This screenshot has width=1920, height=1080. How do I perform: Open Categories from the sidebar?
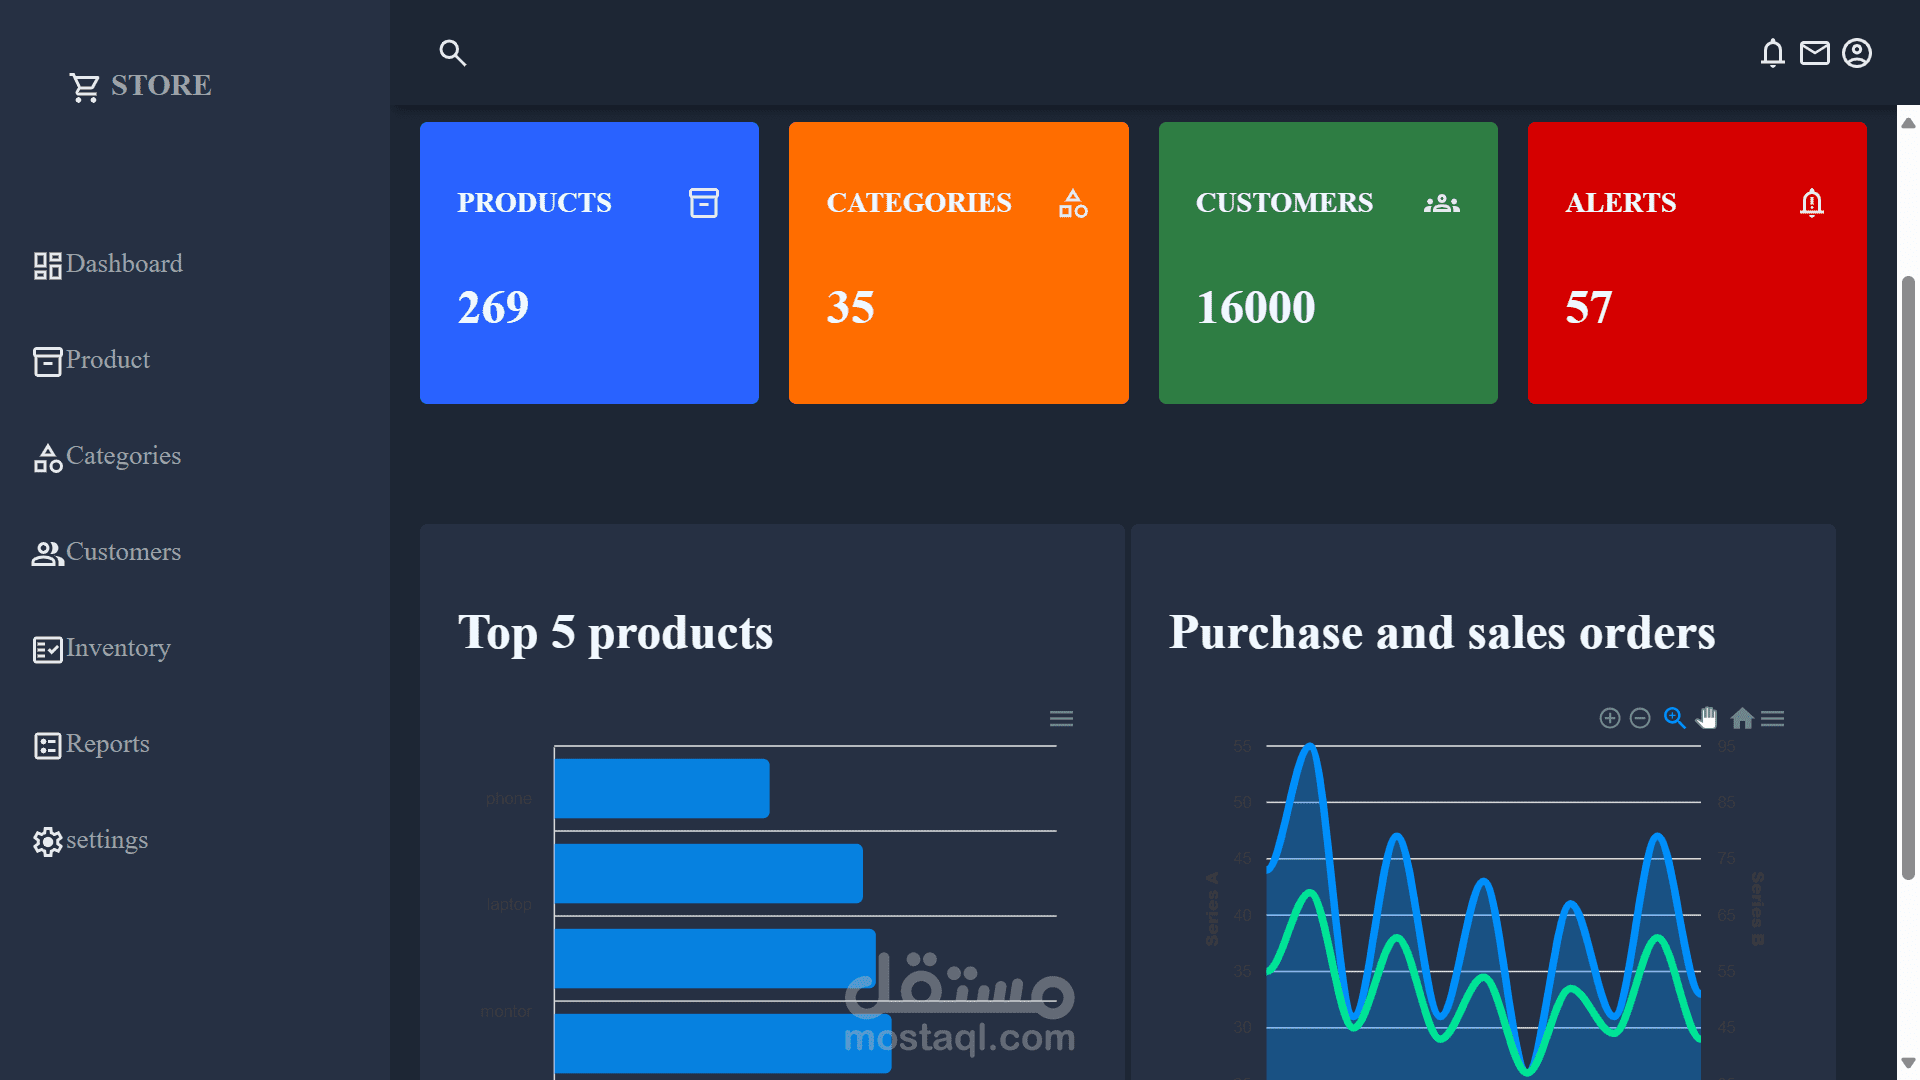[124, 456]
